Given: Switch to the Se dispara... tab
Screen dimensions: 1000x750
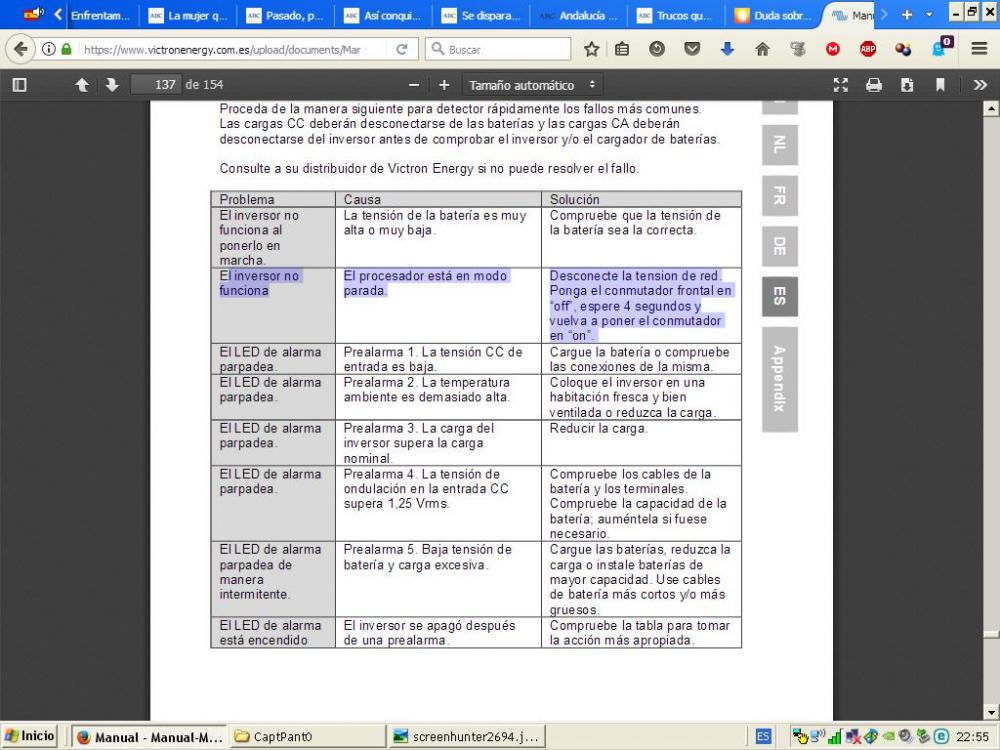Looking at the screenshot, I should (482, 15).
